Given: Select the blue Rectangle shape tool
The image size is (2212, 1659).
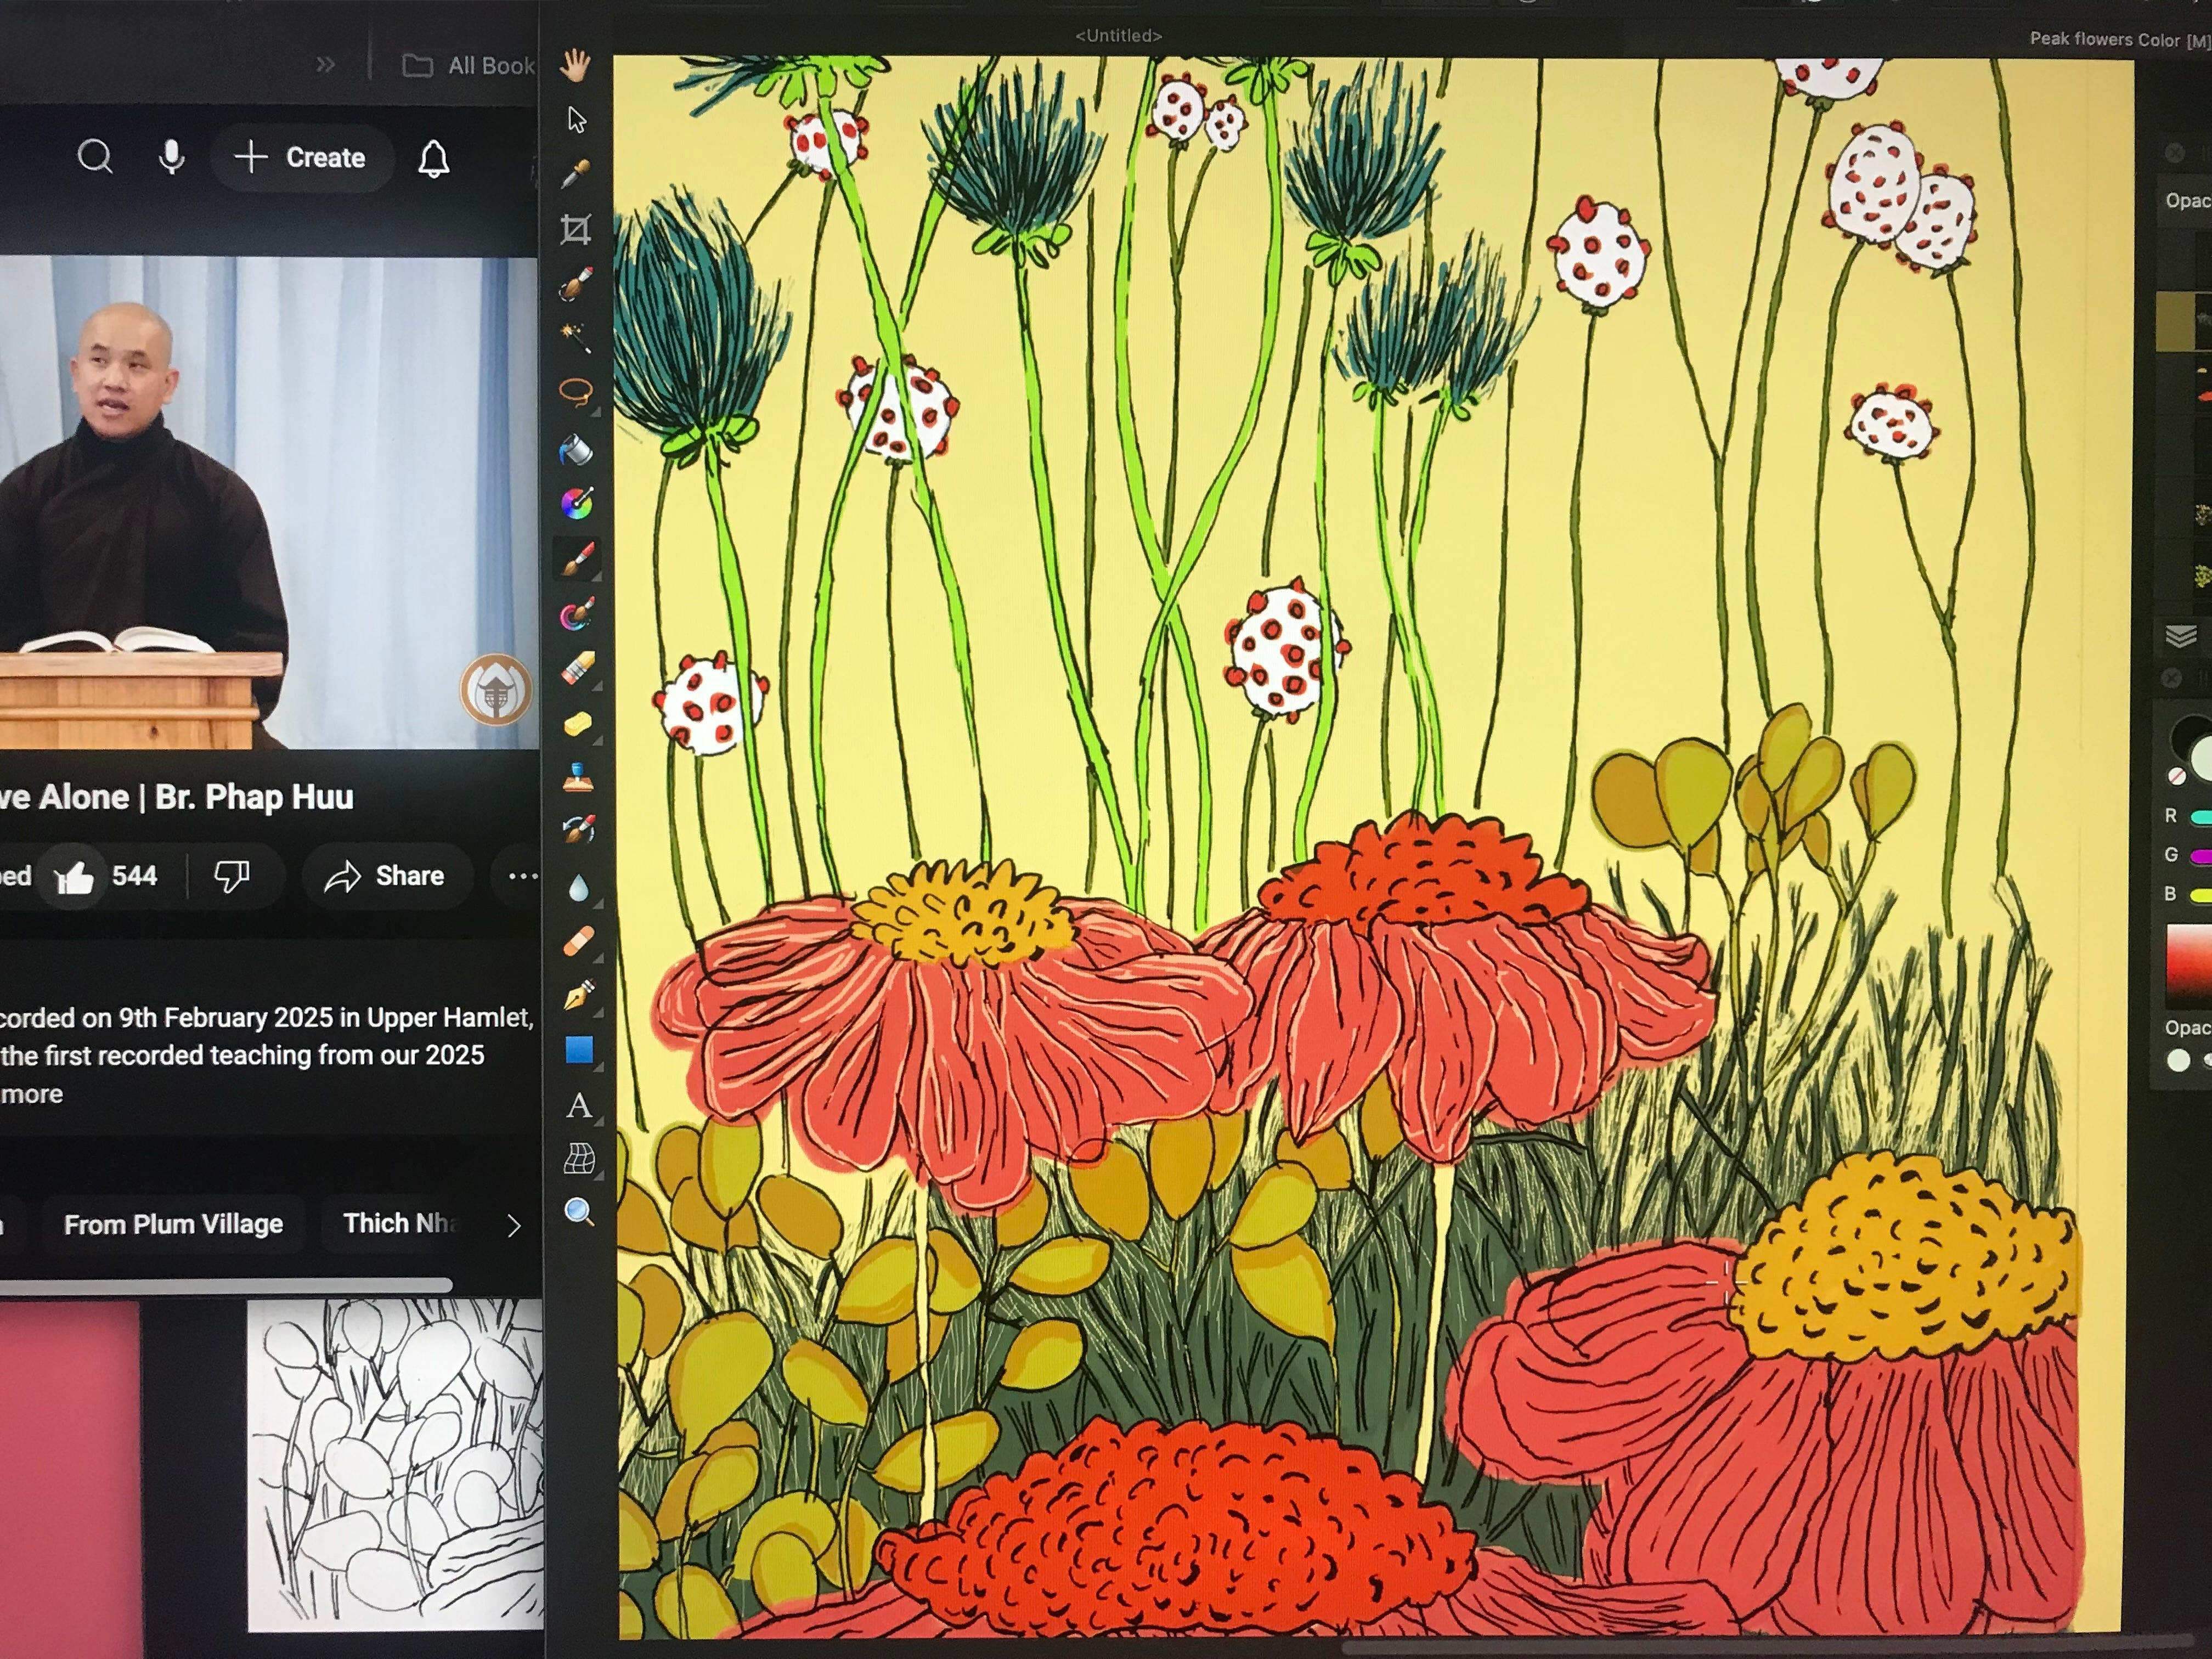Looking at the screenshot, I should click(579, 1050).
